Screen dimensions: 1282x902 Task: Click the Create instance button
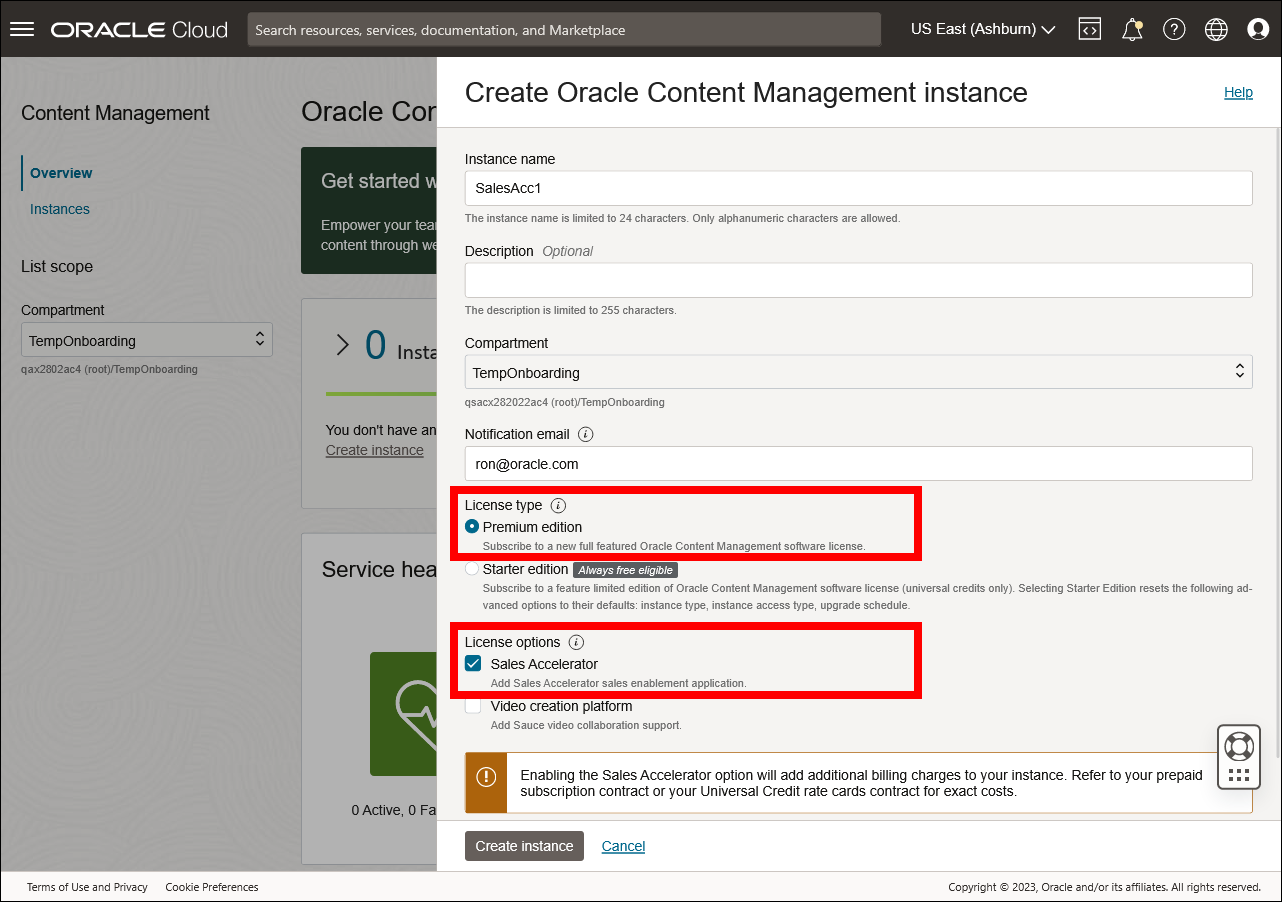coord(524,845)
